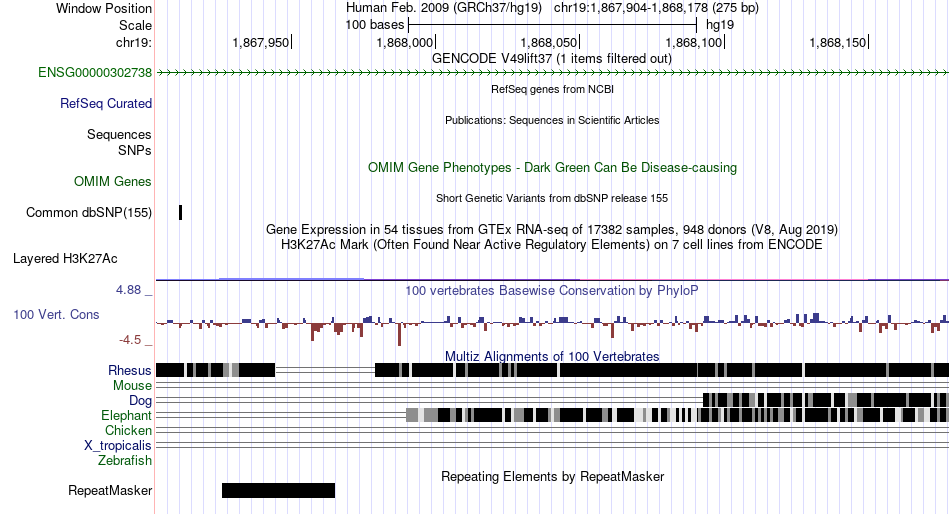
Task: Click the RefSeq genes from NCBI title
Action: pos(552,89)
